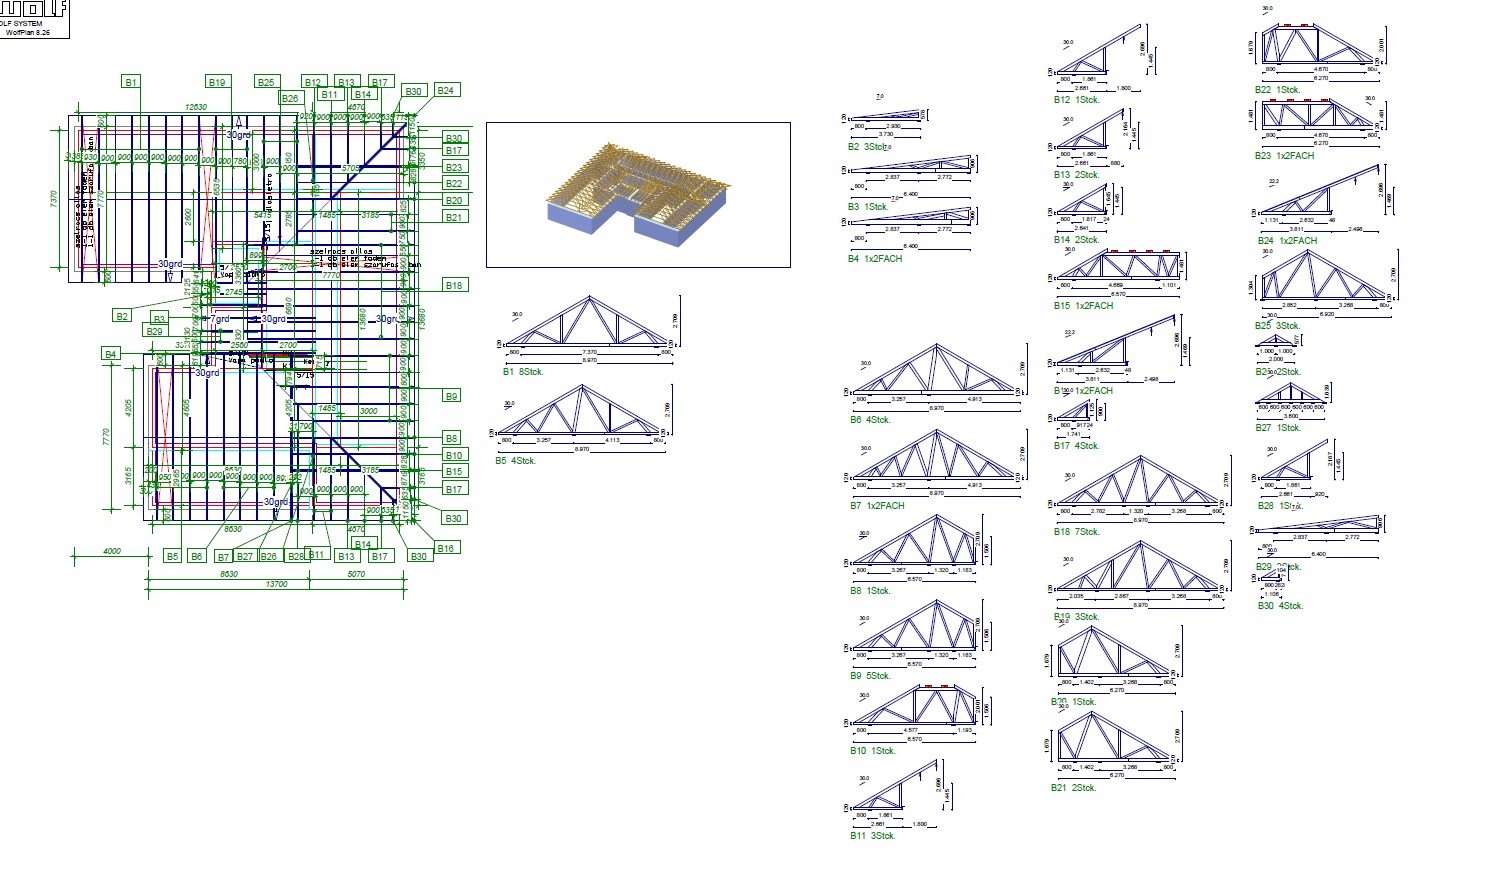
Task: Select the B4 label tag left of plan
Action: coord(111,354)
